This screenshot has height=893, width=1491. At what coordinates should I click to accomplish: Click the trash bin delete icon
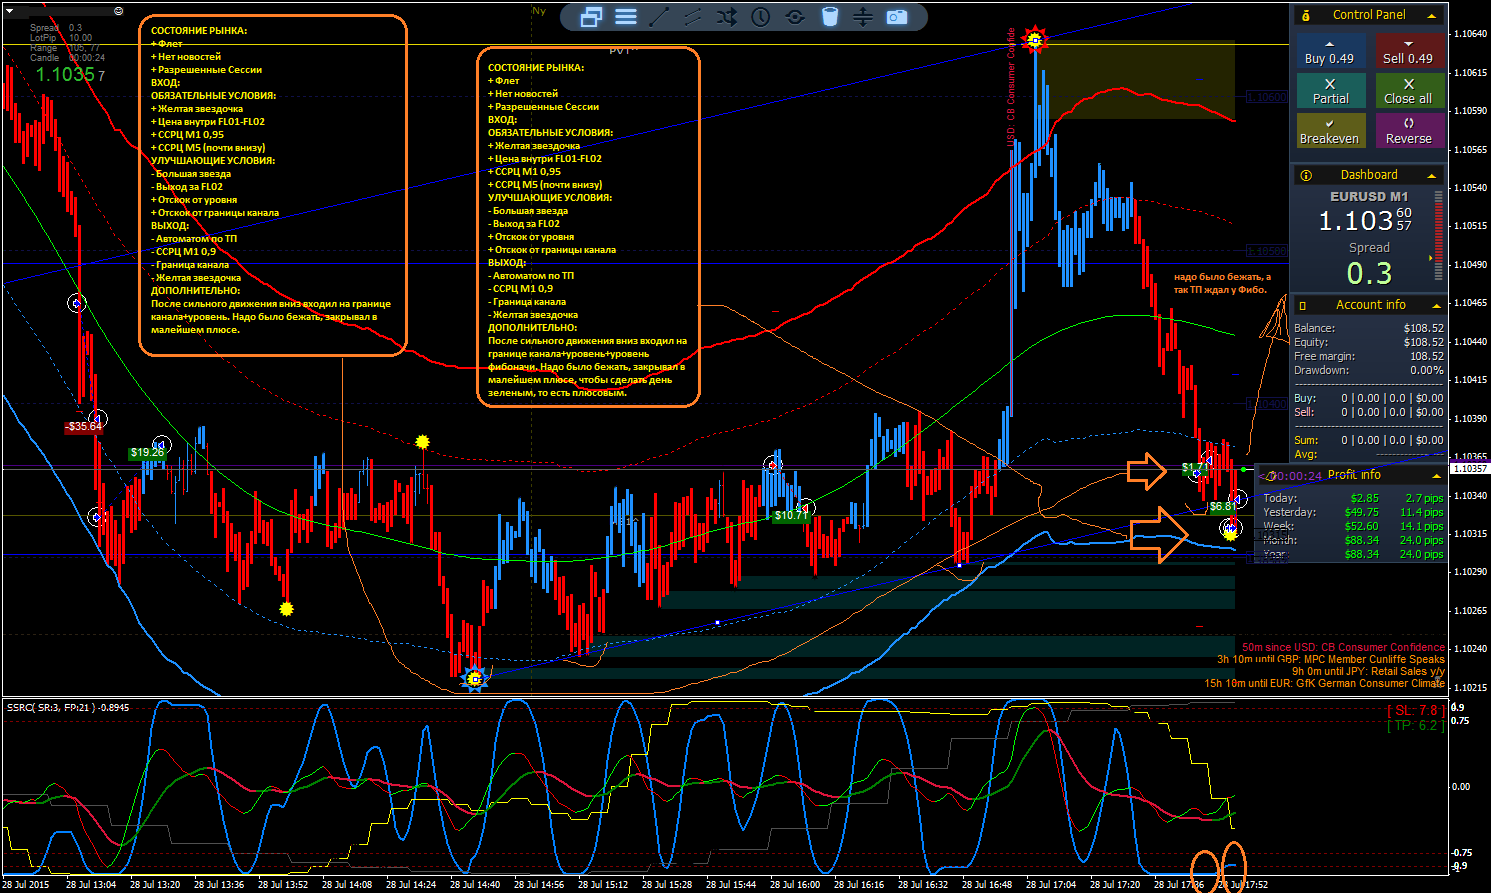click(x=829, y=17)
